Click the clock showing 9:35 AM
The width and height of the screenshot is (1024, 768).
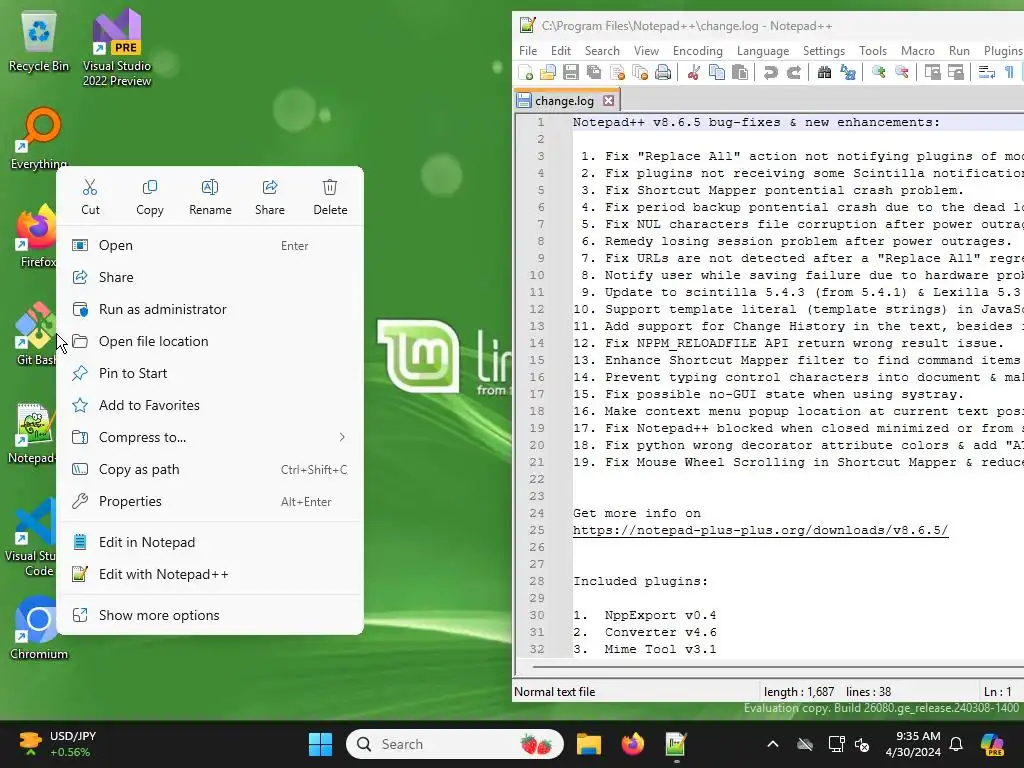pyautogui.click(x=913, y=744)
